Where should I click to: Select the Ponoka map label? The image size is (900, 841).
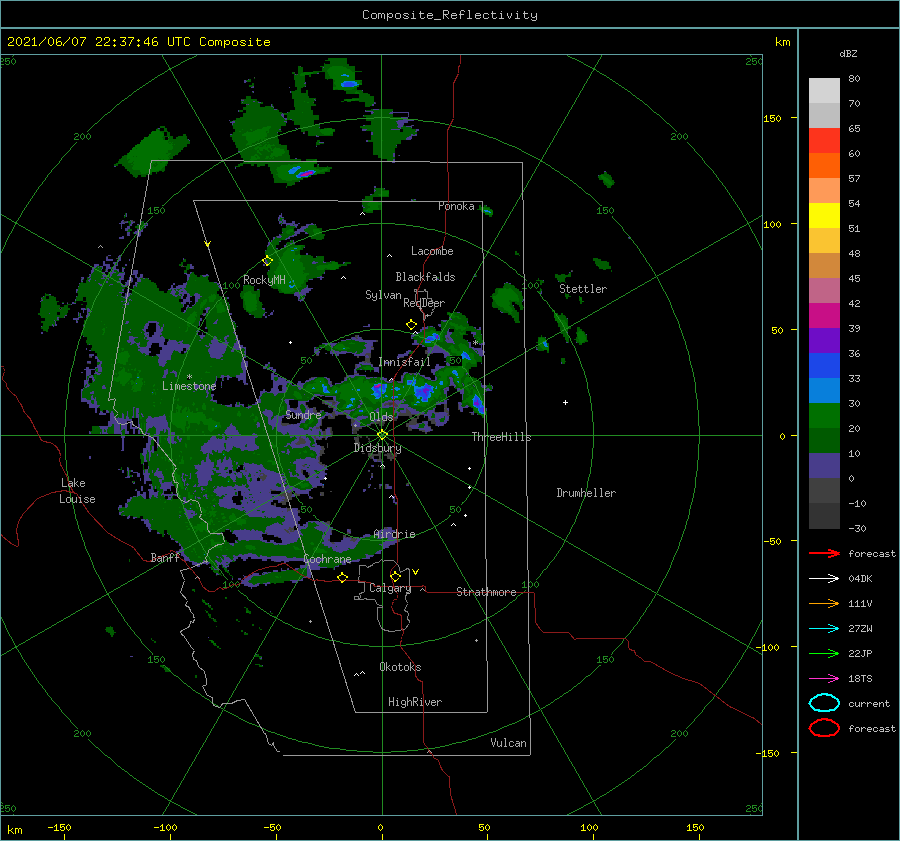[456, 206]
